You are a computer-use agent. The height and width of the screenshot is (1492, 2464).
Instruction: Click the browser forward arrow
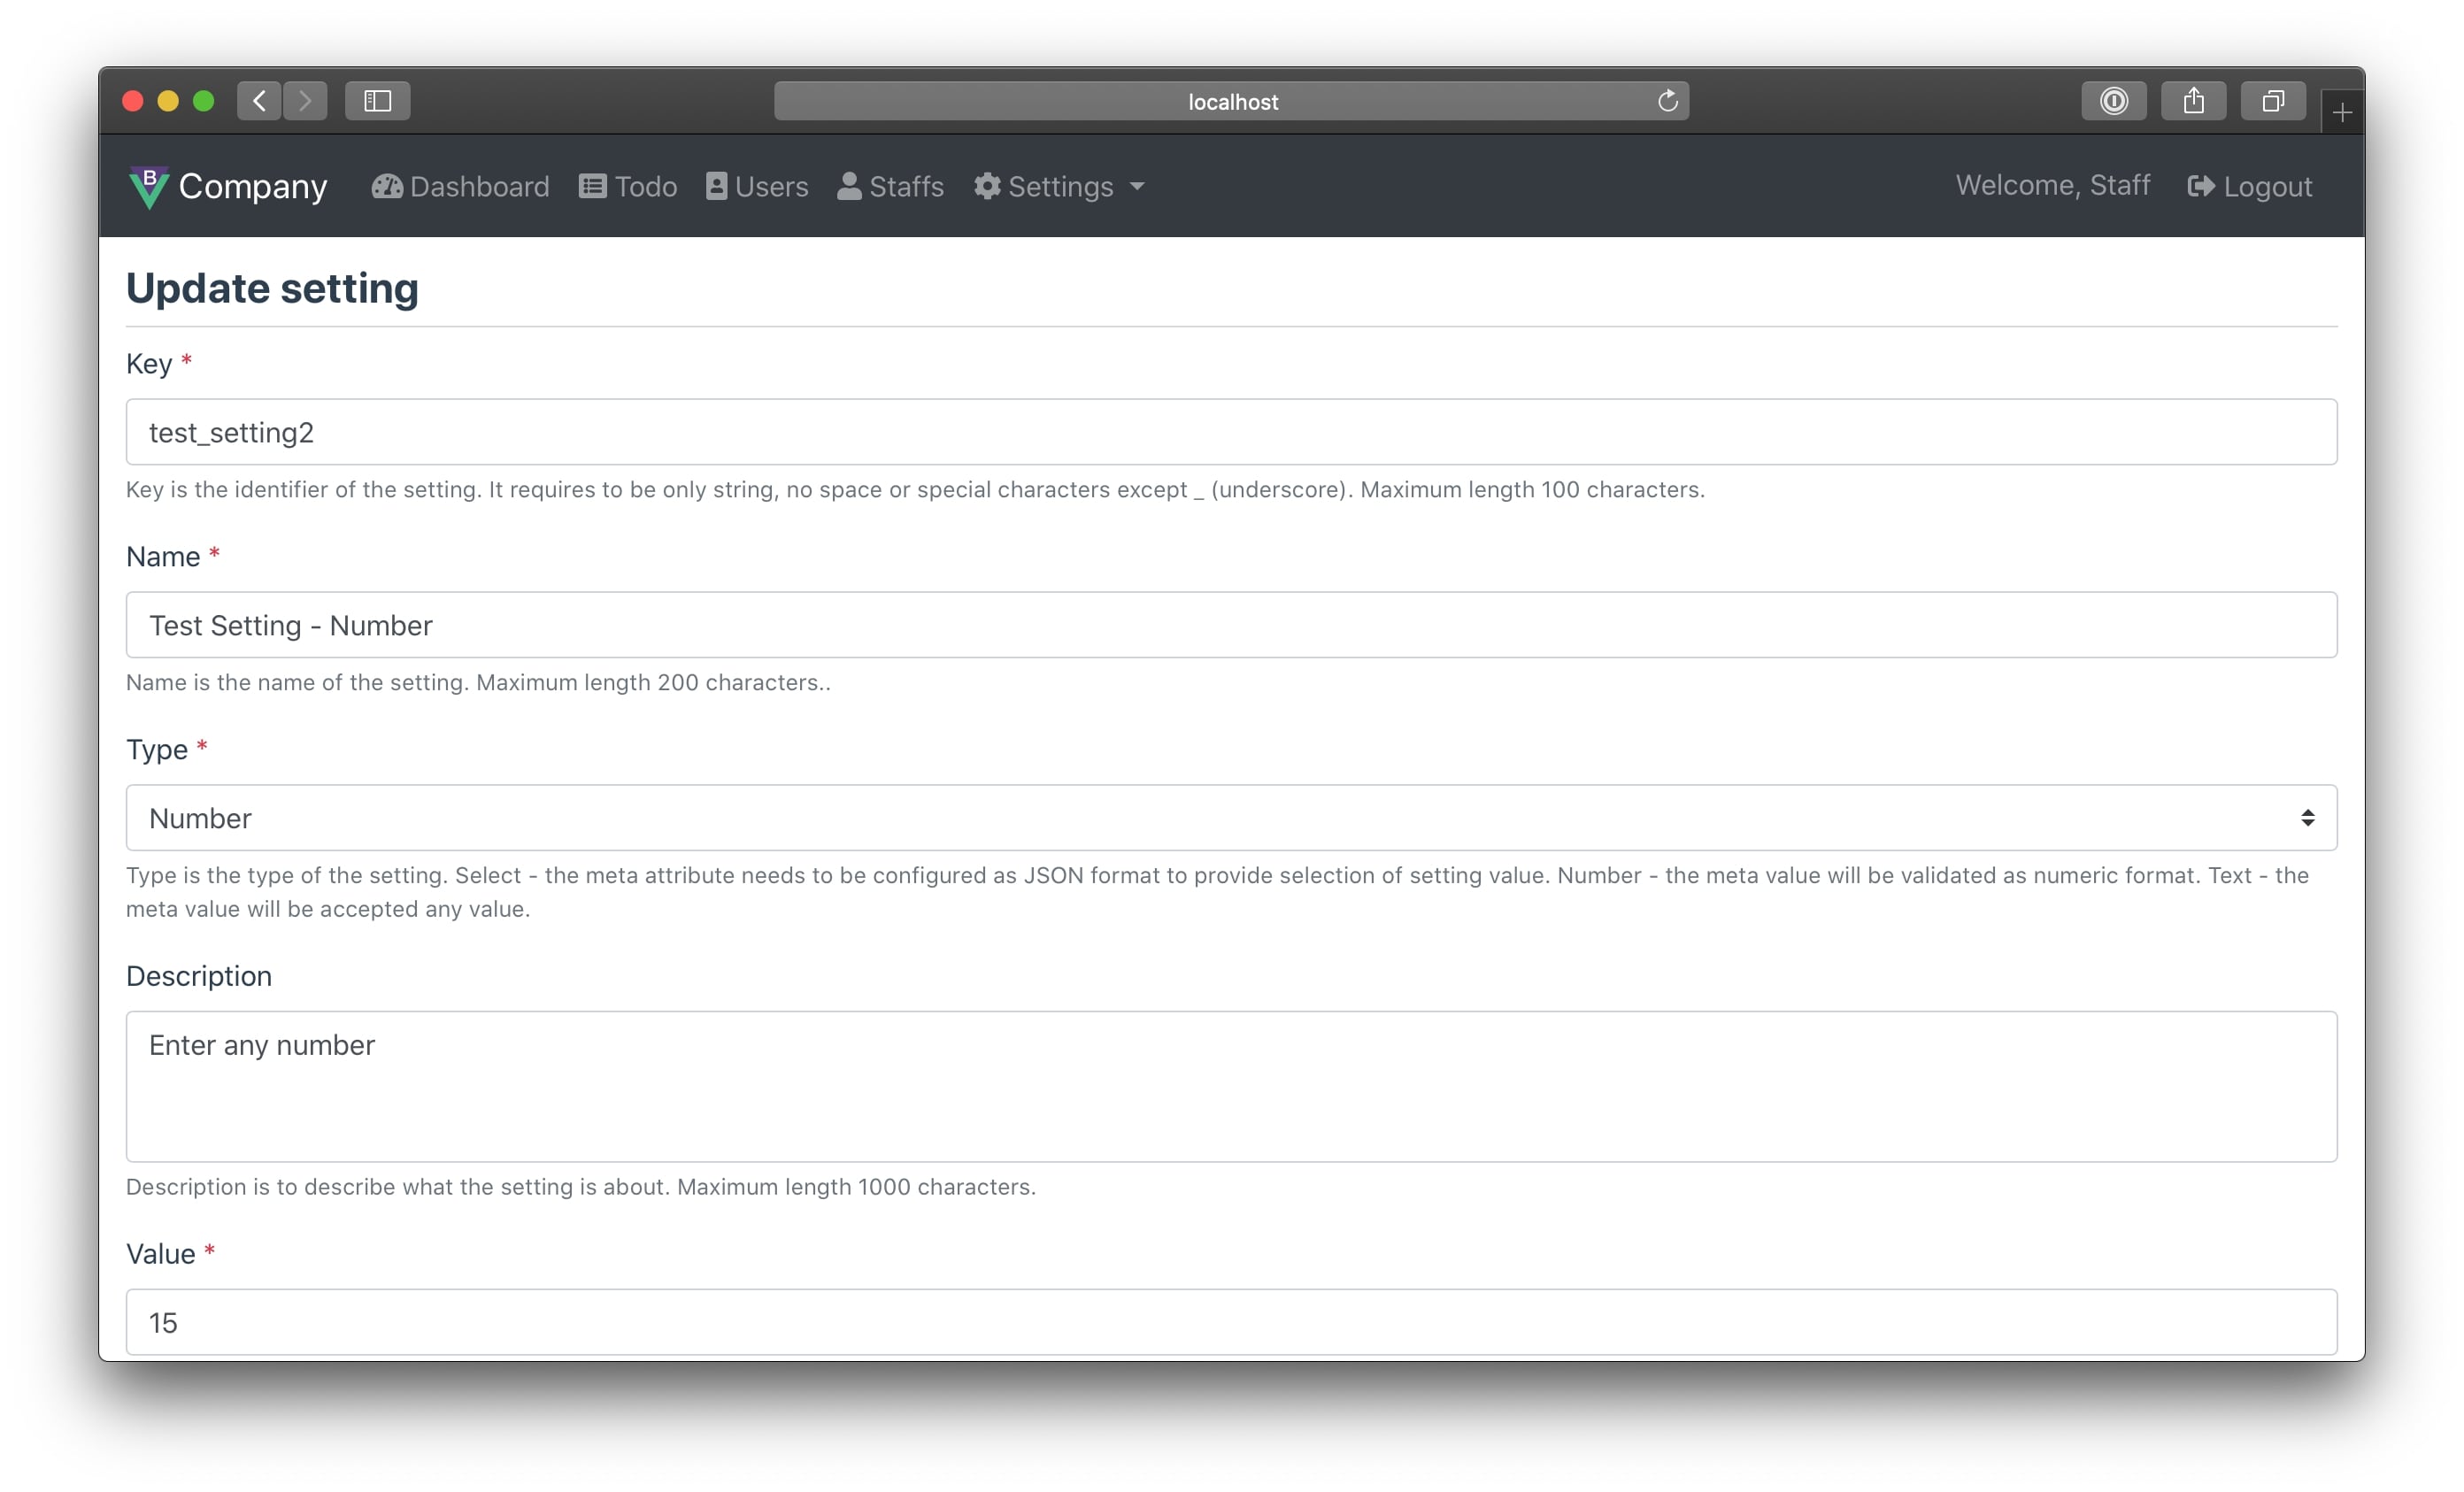tap(305, 101)
